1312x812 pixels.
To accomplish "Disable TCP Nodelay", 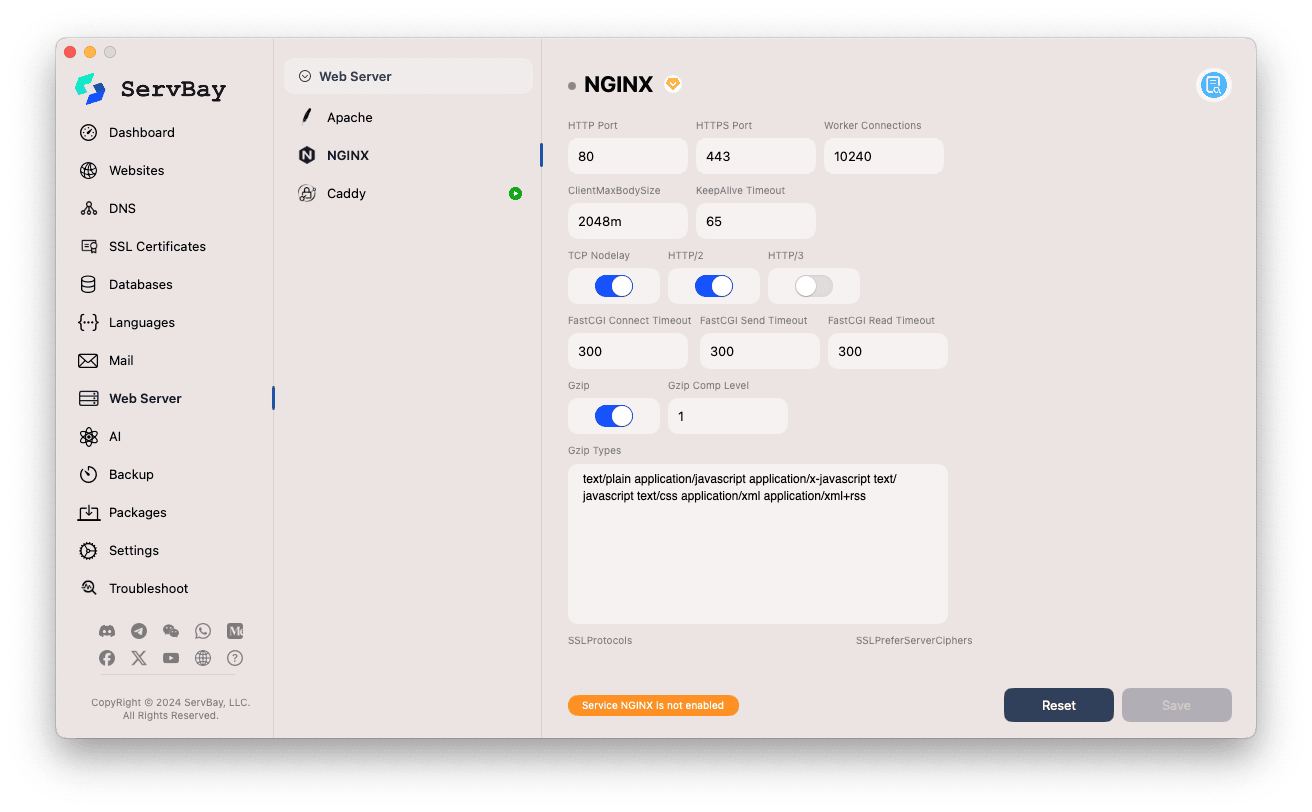I will coord(613,286).
